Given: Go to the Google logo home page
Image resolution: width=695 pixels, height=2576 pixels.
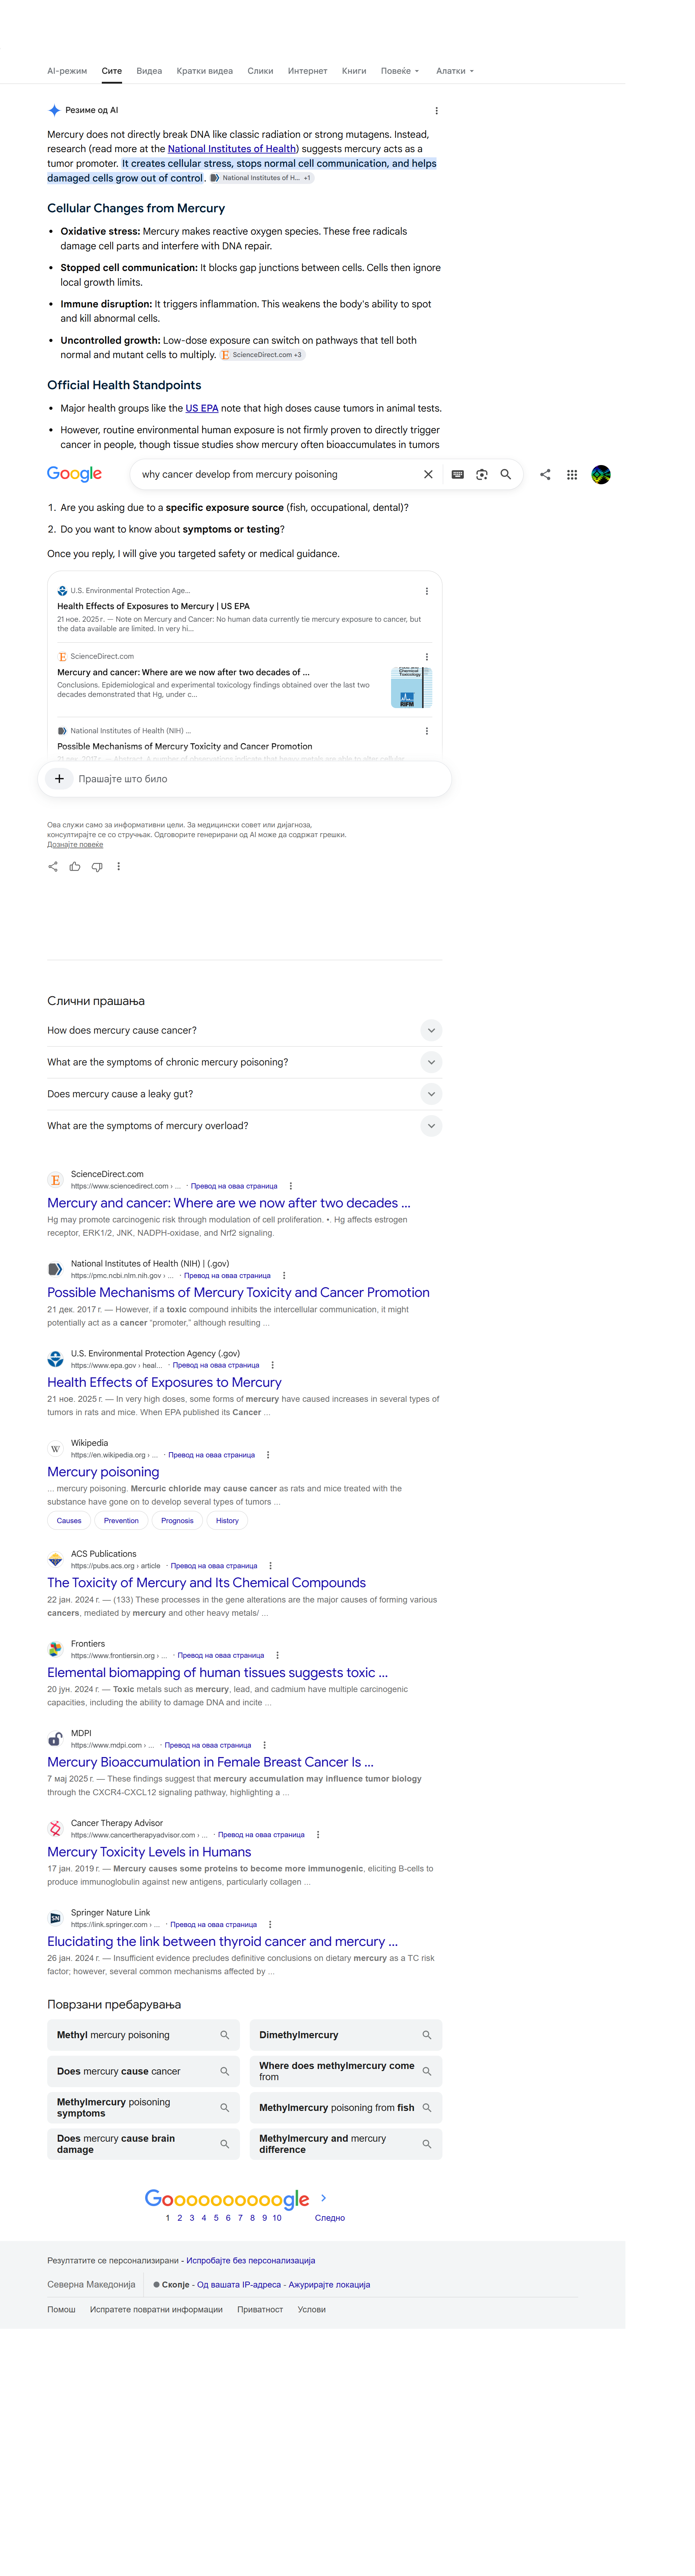Looking at the screenshot, I should pos(75,474).
